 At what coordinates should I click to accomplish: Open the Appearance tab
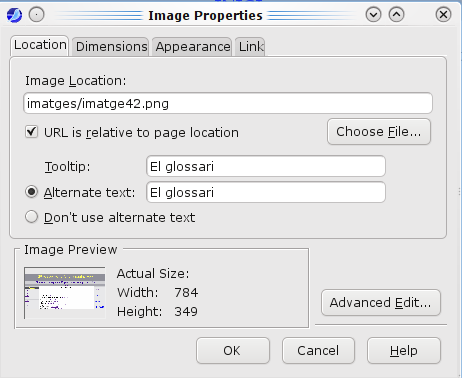point(192,47)
